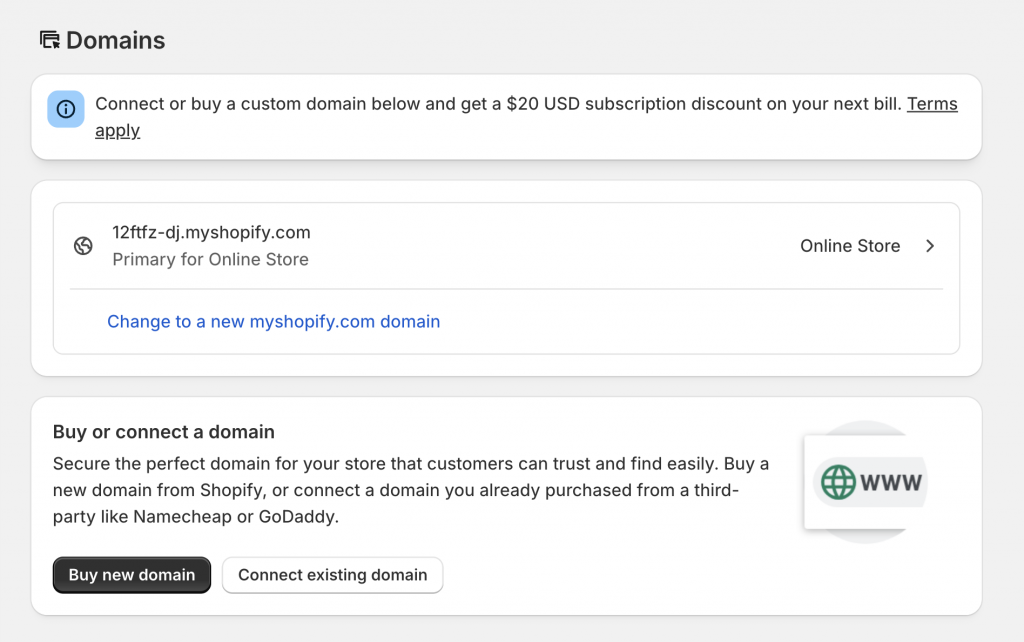Click the globe icon beside myshopify domain

(x=84, y=246)
